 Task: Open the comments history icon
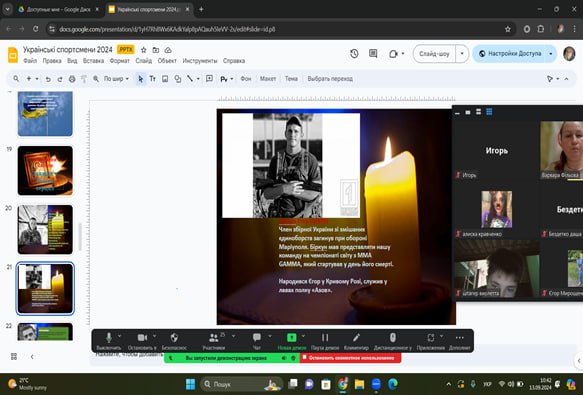pyautogui.click(x=373, y=54)
